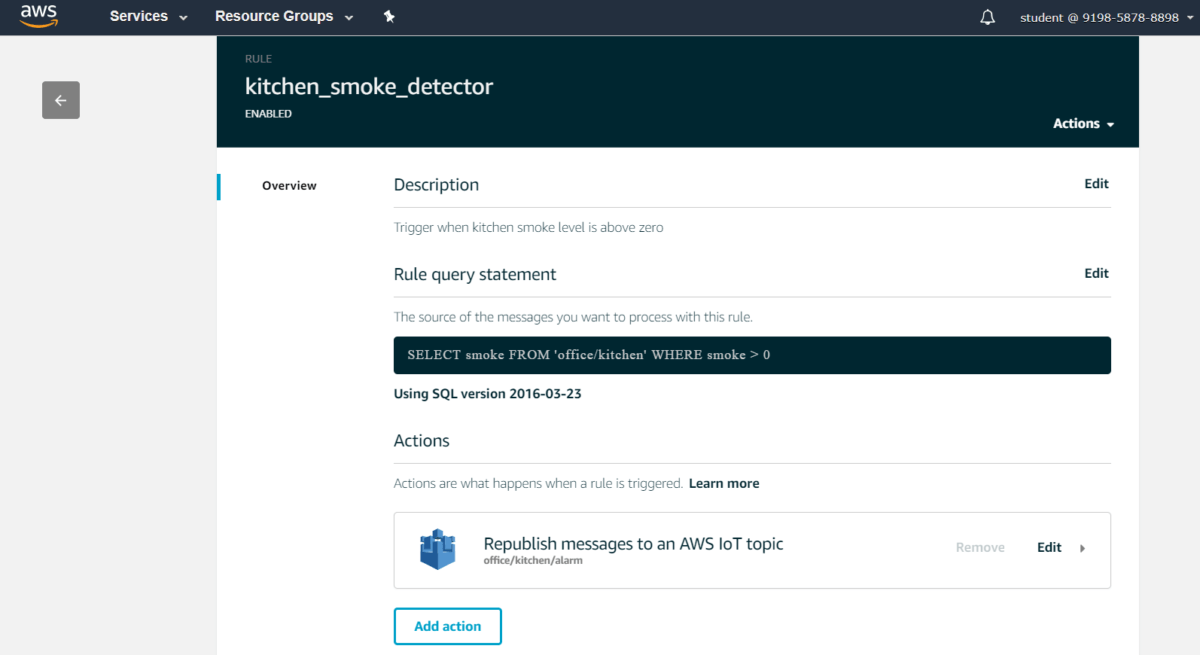This screenshot has height=655, width=1200.
Task: Open the Learn more link
Action: 724,483
